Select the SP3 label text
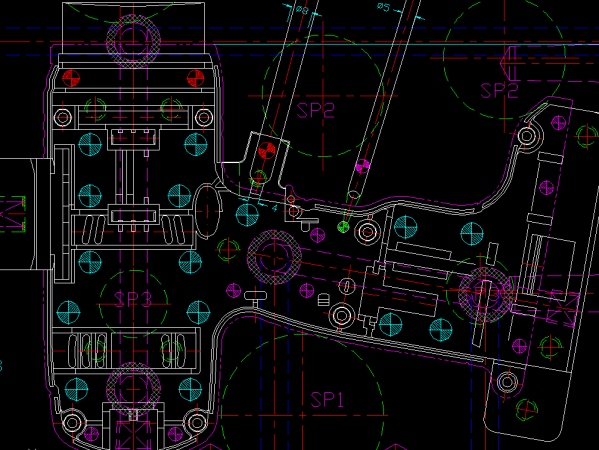Viewport: 599px width, 450px height. 133,299
